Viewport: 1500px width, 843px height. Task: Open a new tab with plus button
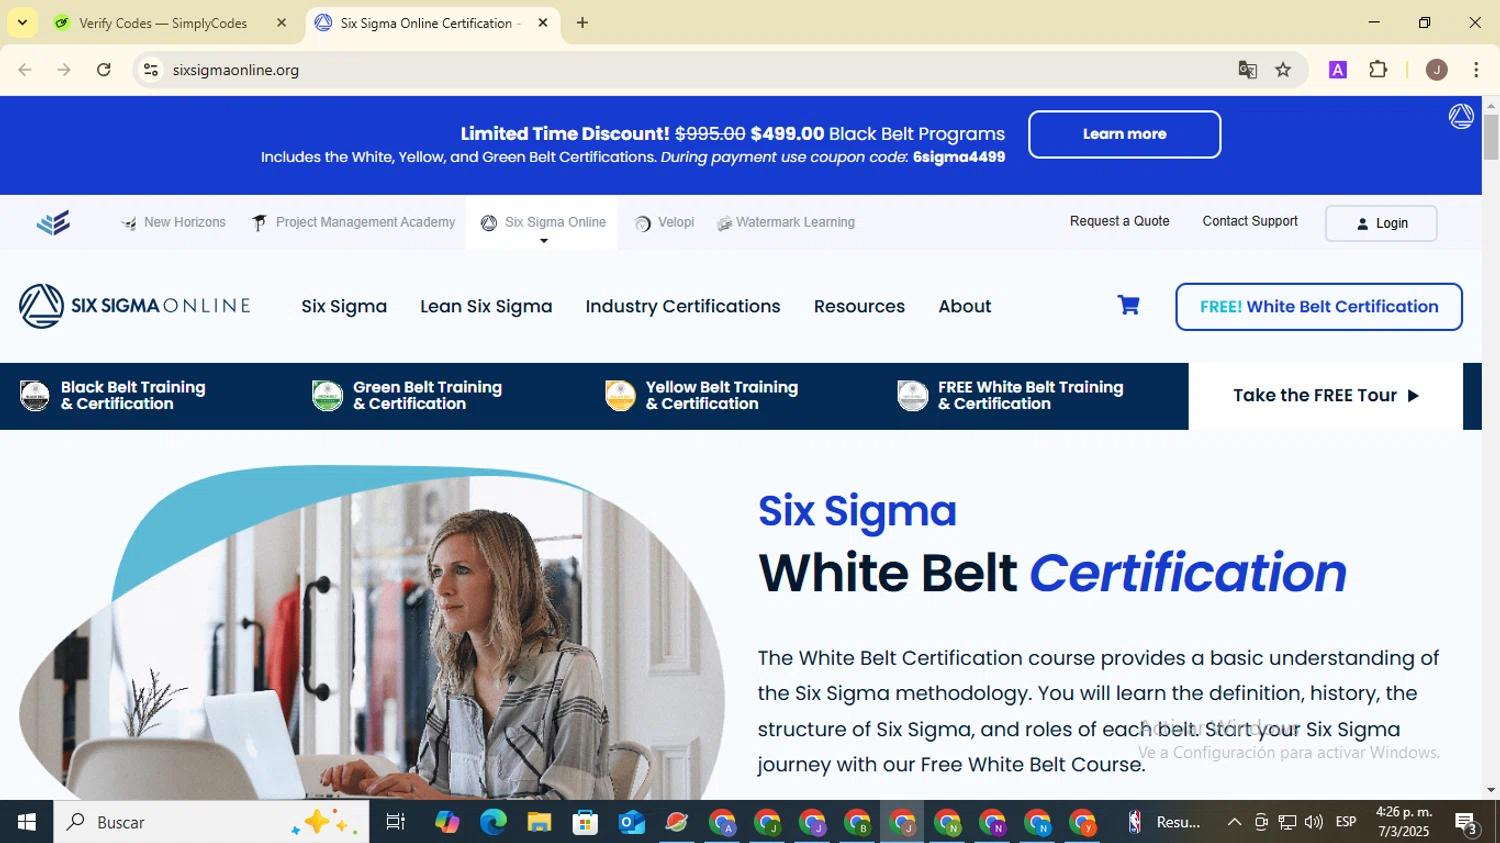582,23
